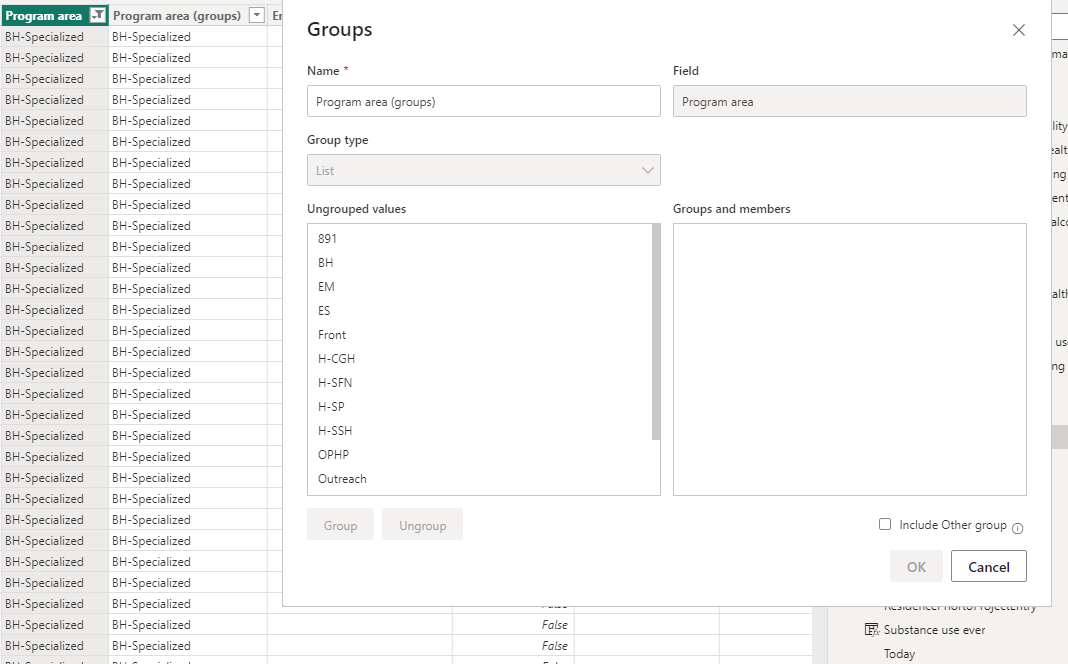Click the Program area (groups) column header

click(x=187, y=15)
